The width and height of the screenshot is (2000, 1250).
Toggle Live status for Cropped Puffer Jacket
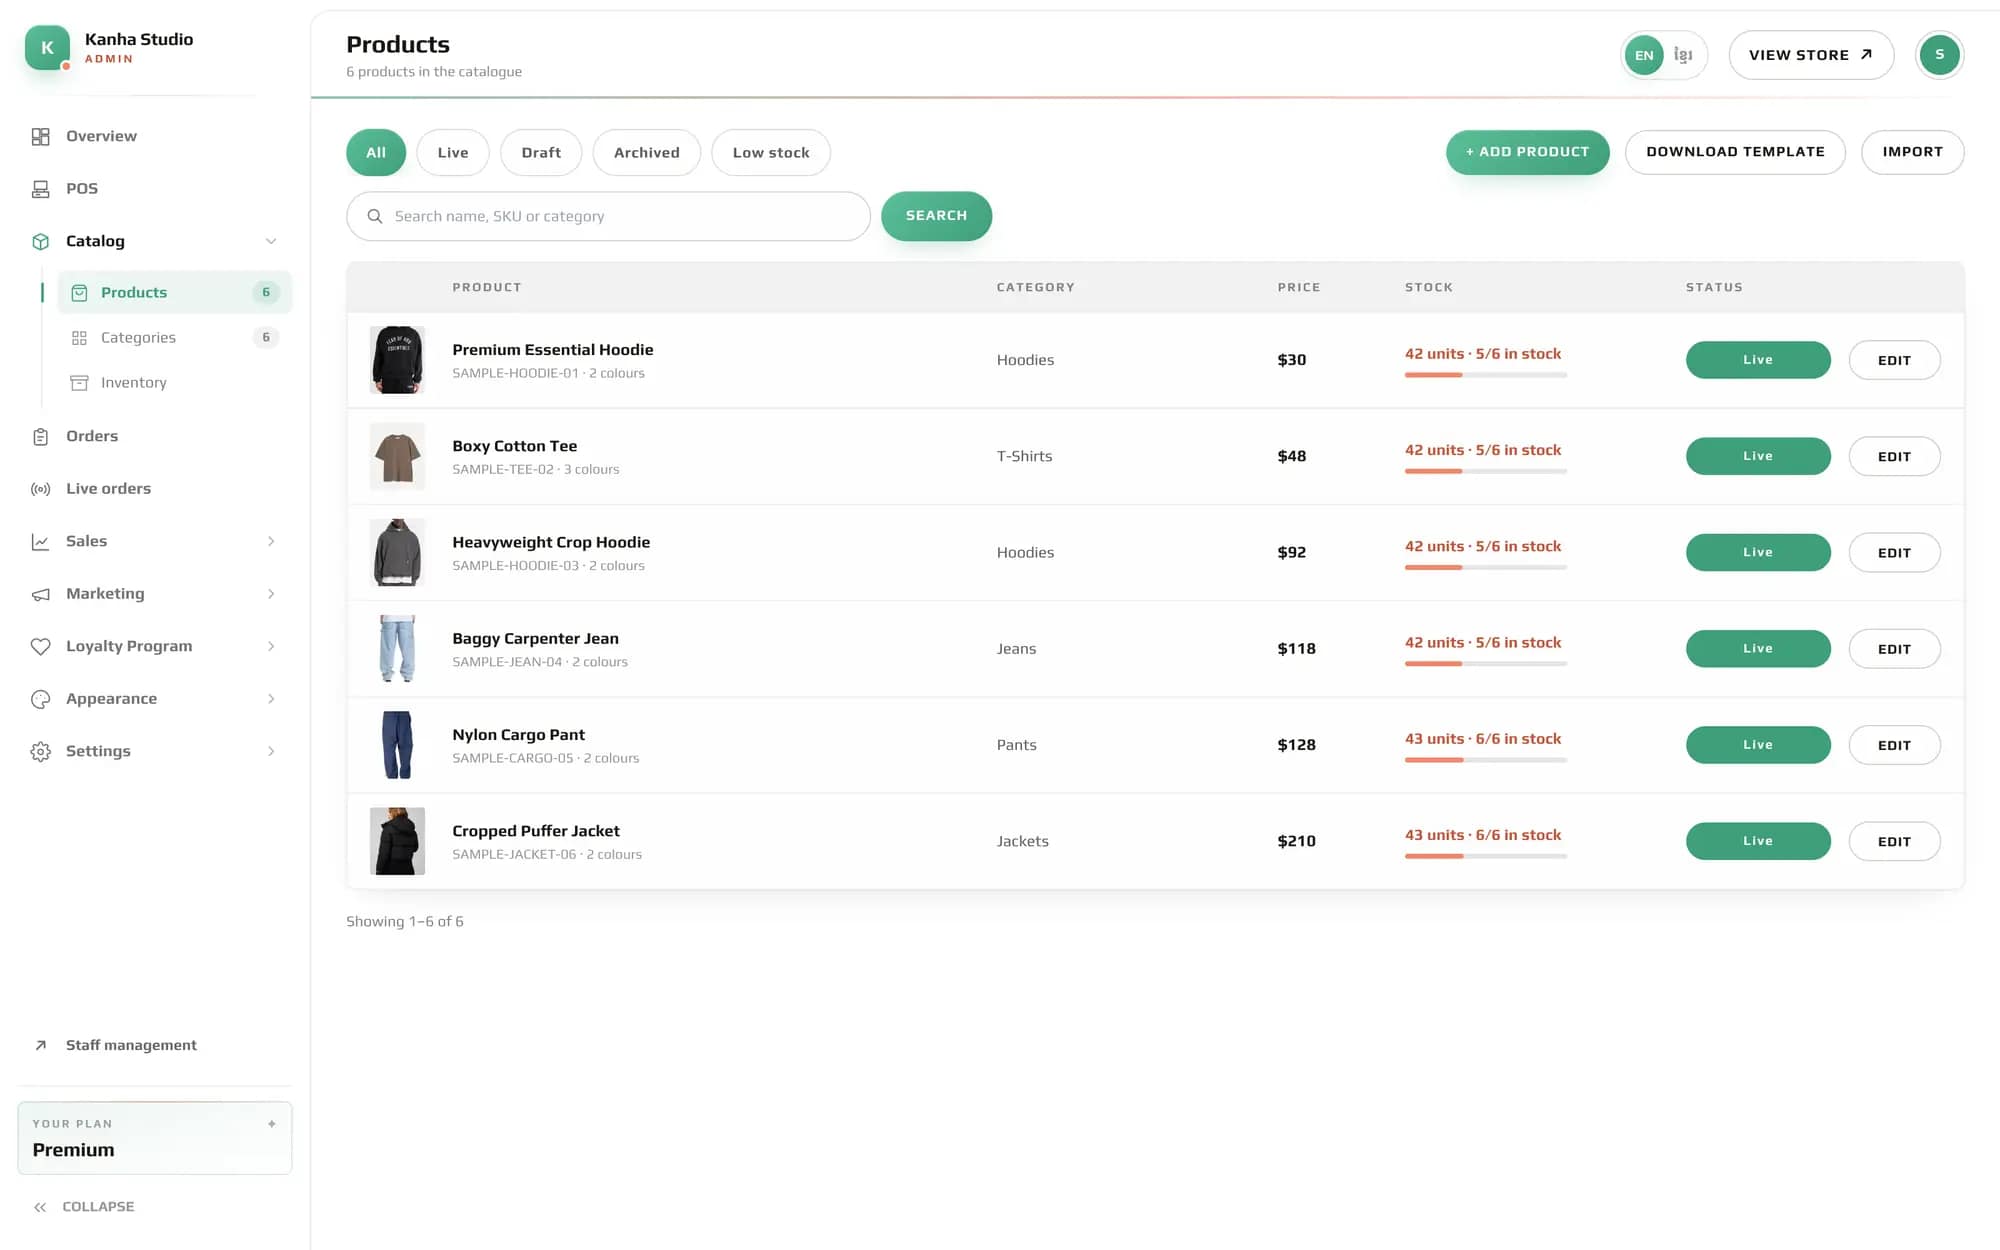point(1758,841)
